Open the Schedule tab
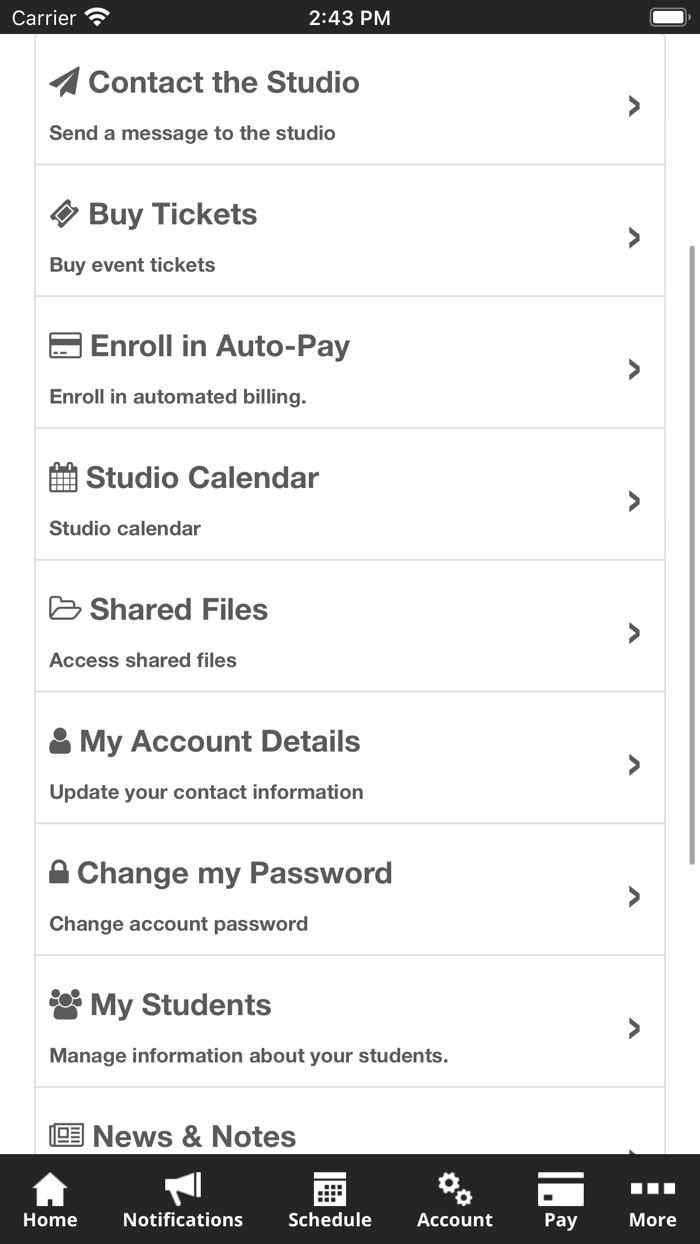The width and height of the screenshot is (700, 1244). pos(330,1200)
